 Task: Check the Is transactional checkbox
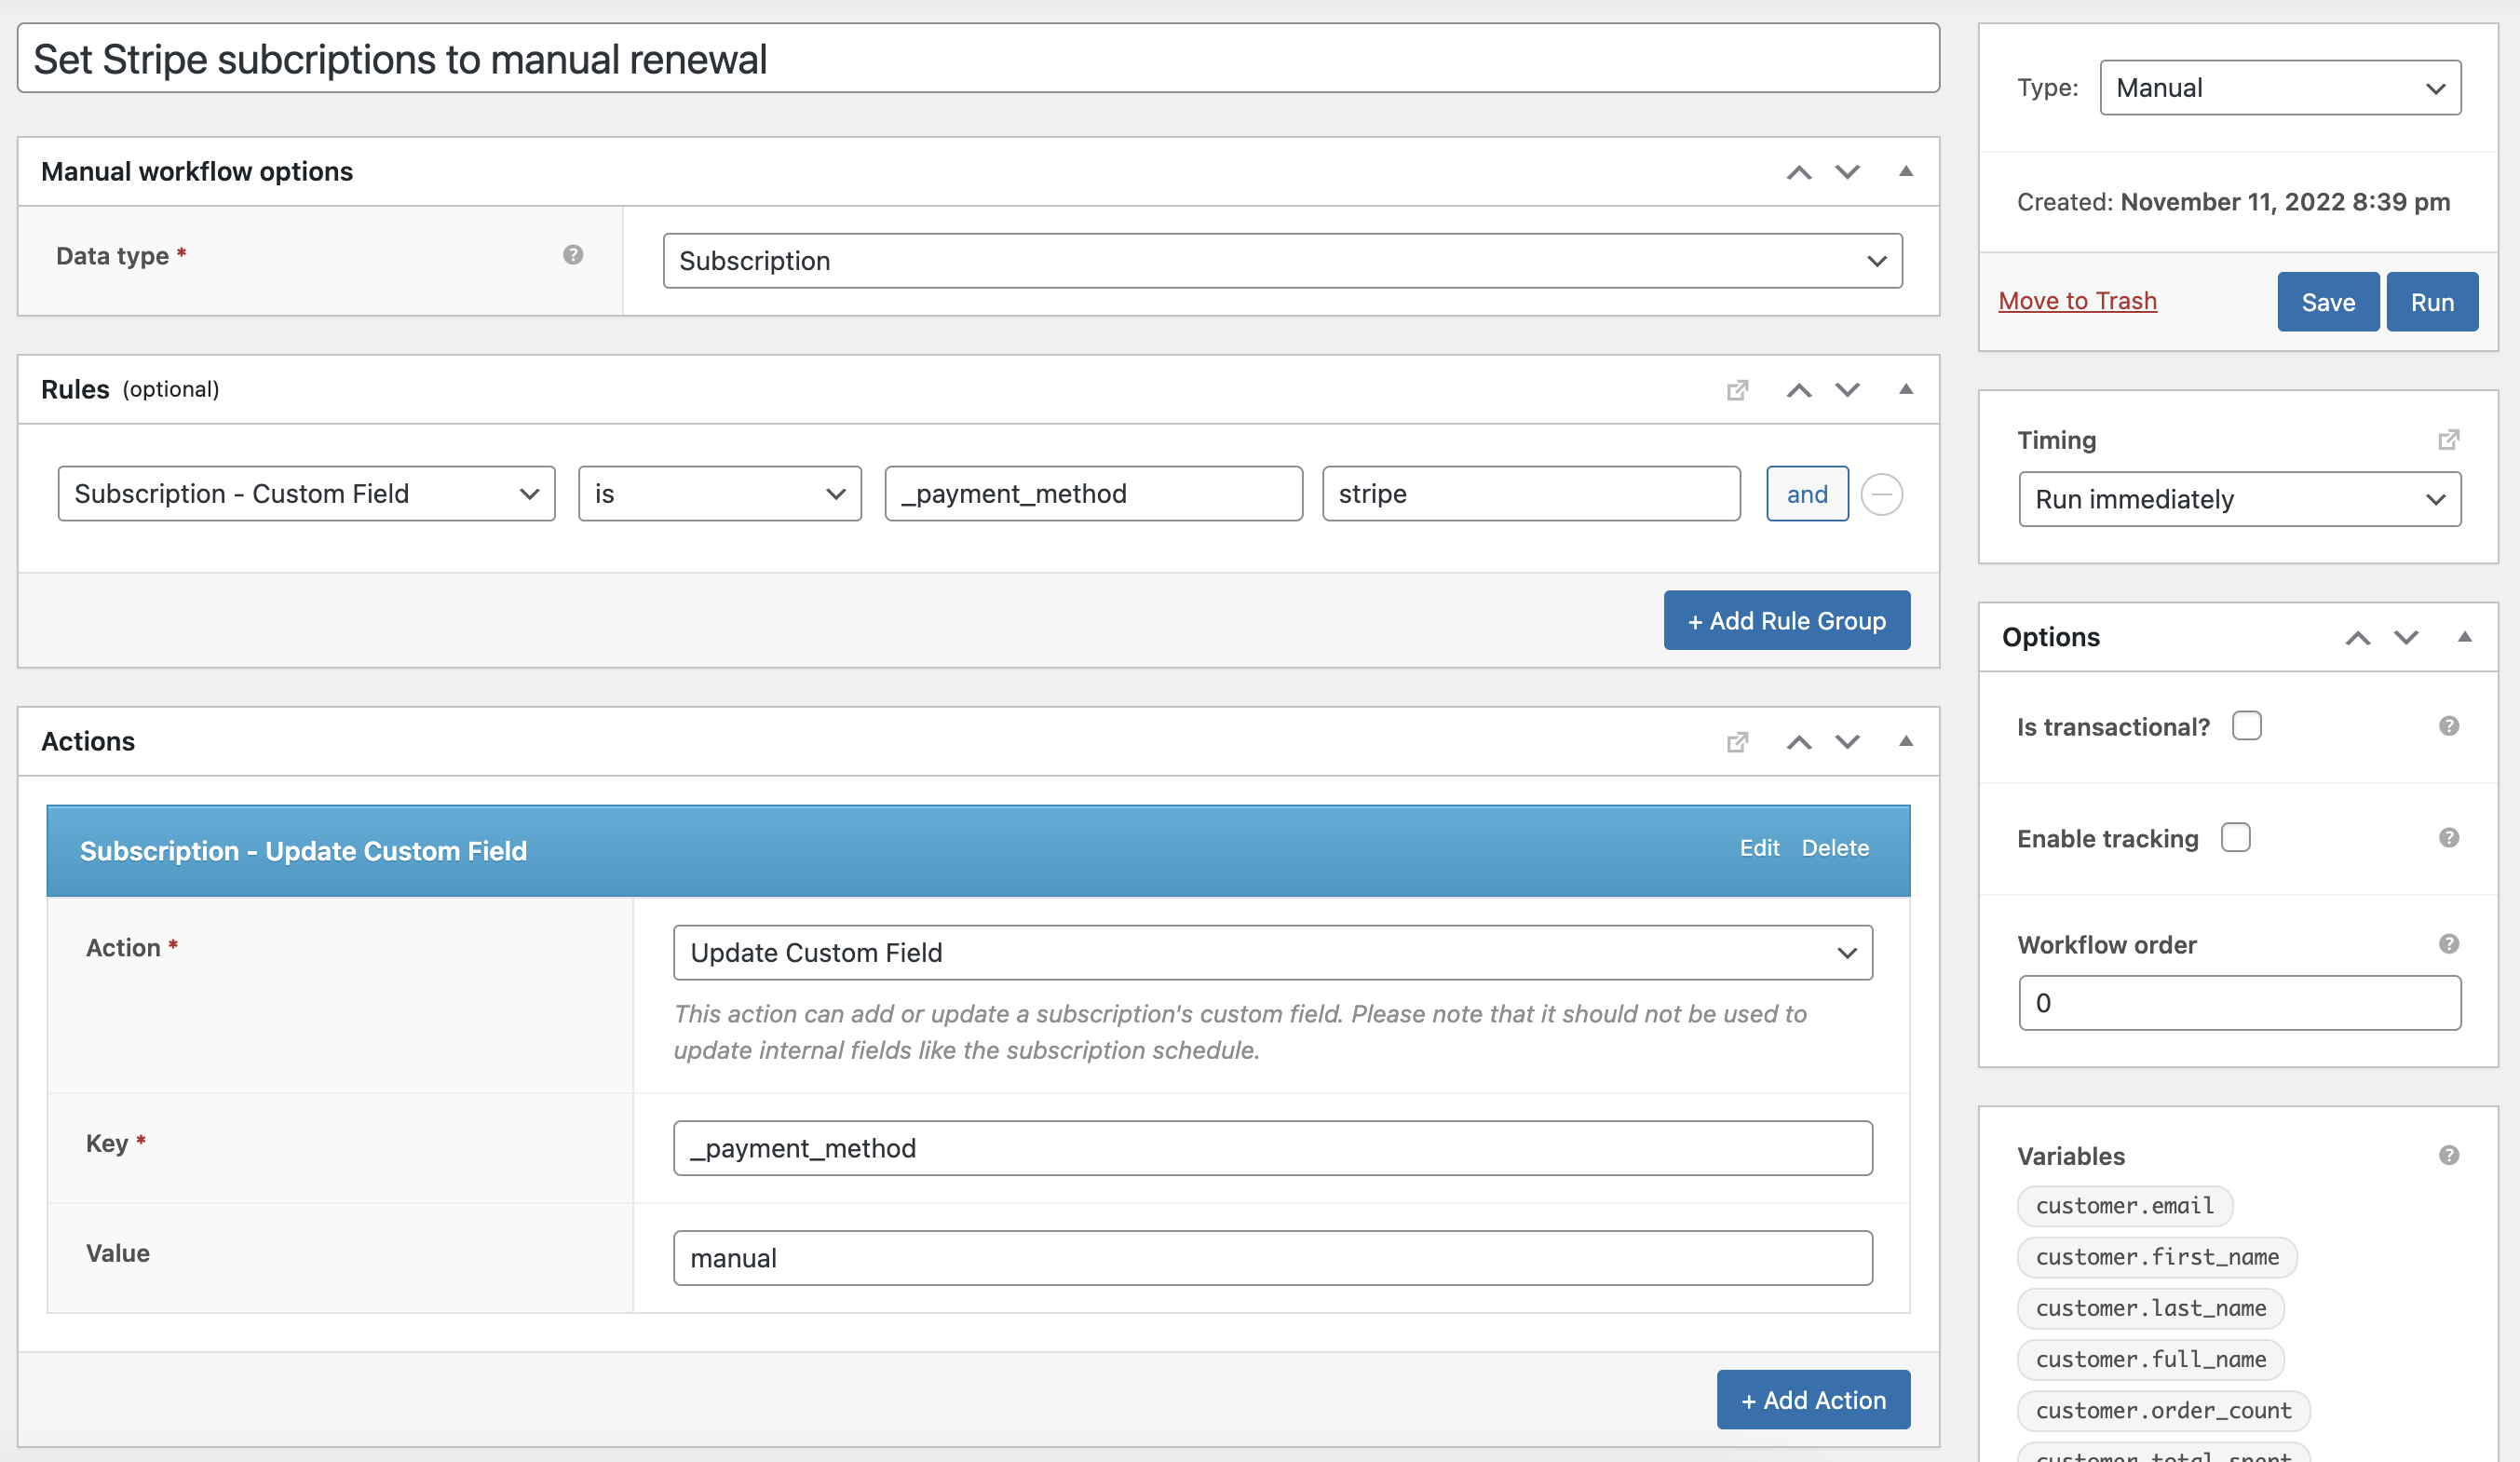point(2246,726)
